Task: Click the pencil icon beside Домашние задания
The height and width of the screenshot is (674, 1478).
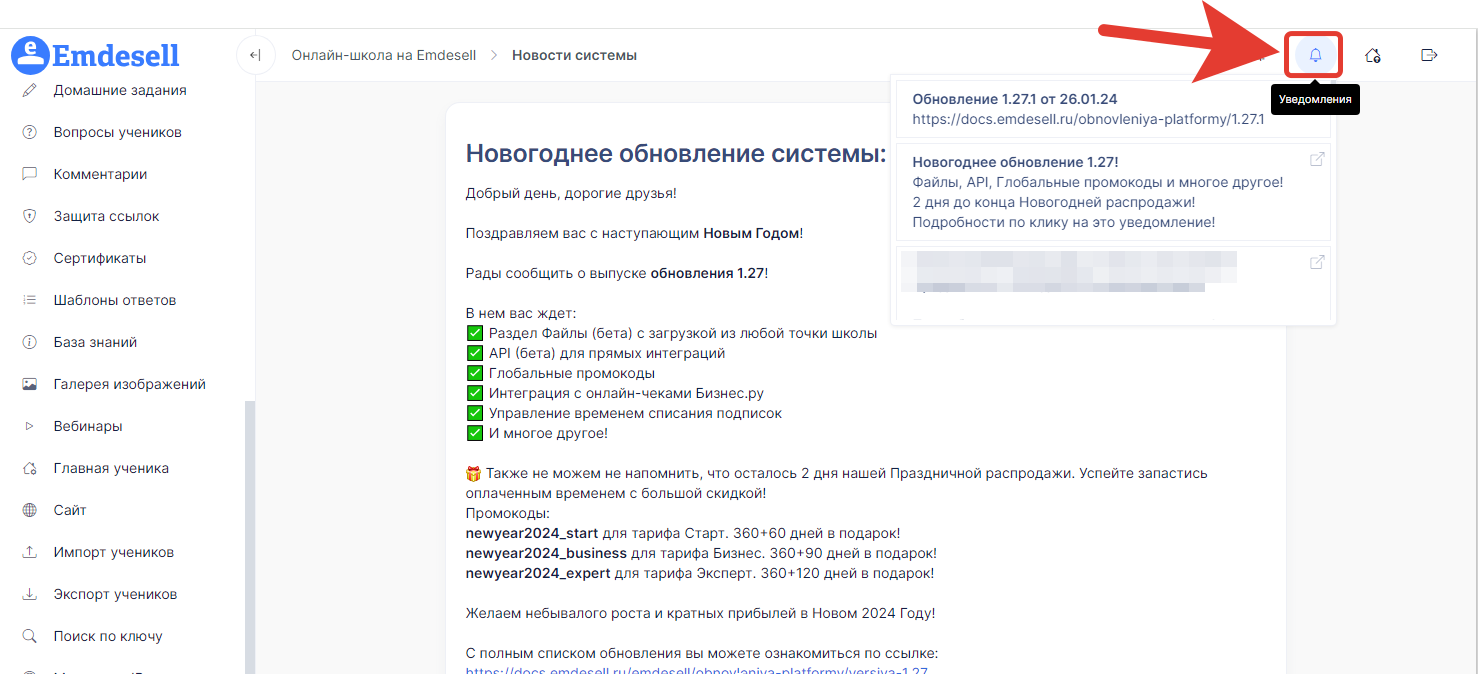Action: (x=30, y=90)
